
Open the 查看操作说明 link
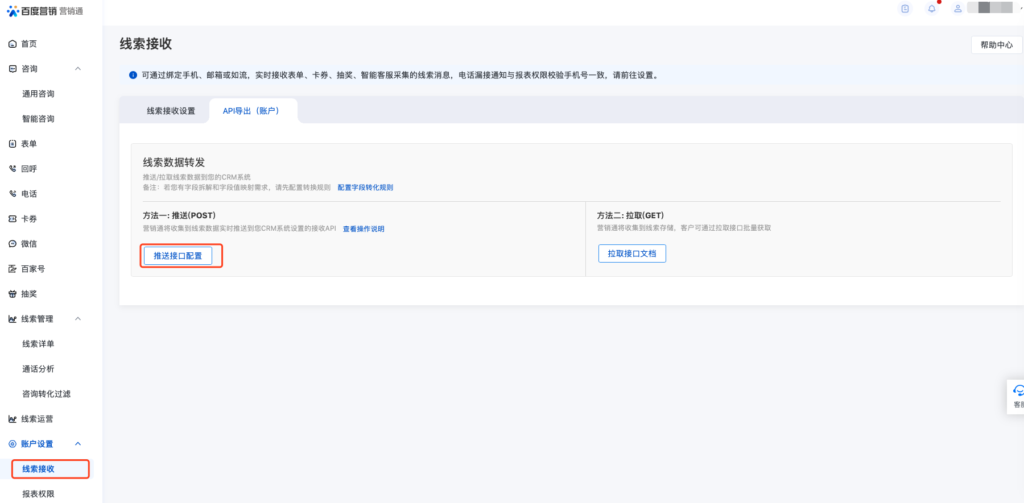tap(363, 229)
